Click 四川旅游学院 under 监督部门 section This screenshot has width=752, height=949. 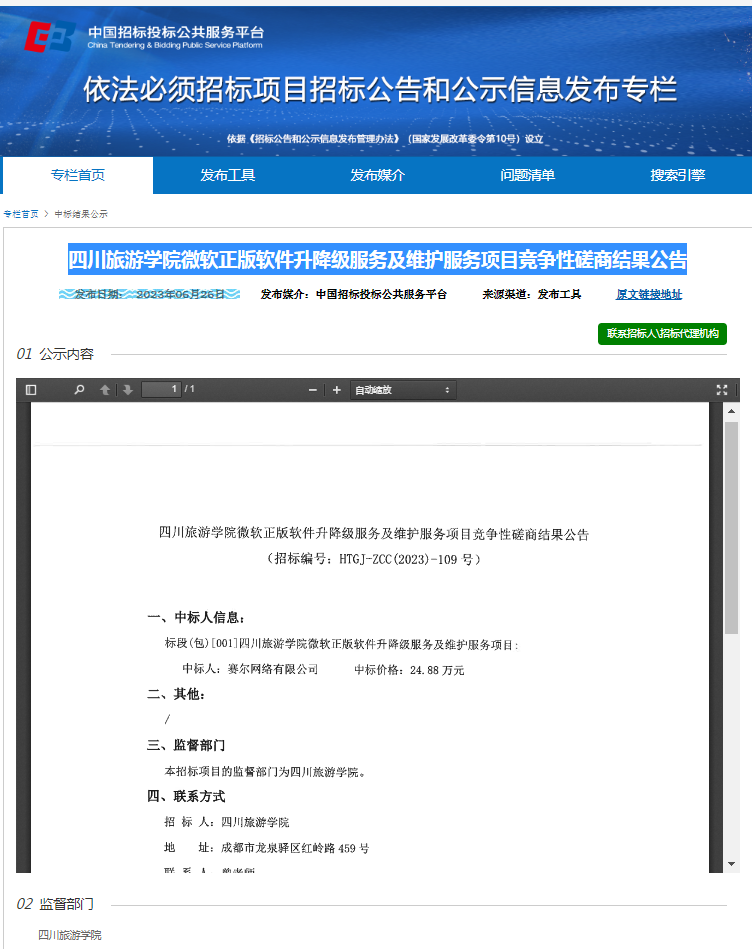[70, 935]
